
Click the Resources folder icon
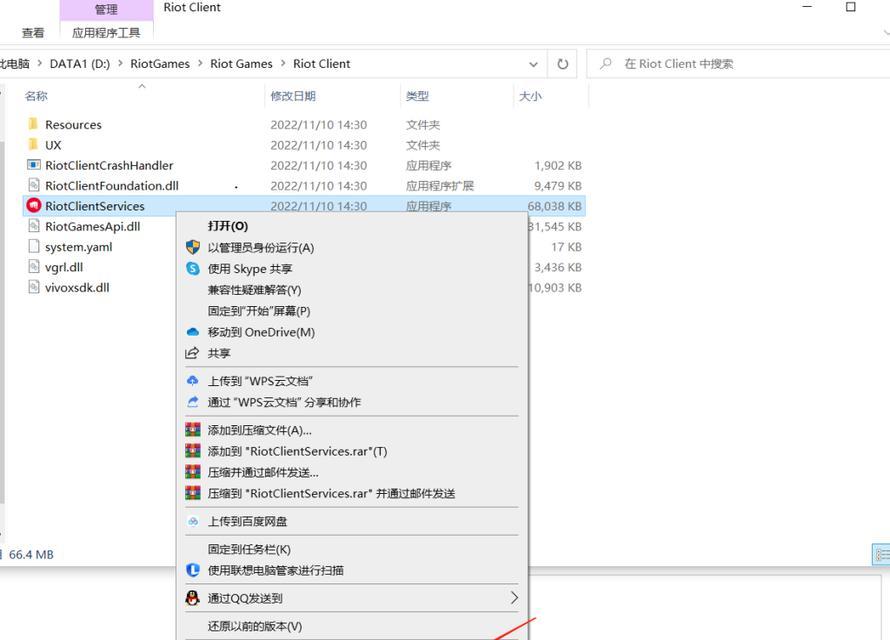pyautogui.click(x=33, y=124)
